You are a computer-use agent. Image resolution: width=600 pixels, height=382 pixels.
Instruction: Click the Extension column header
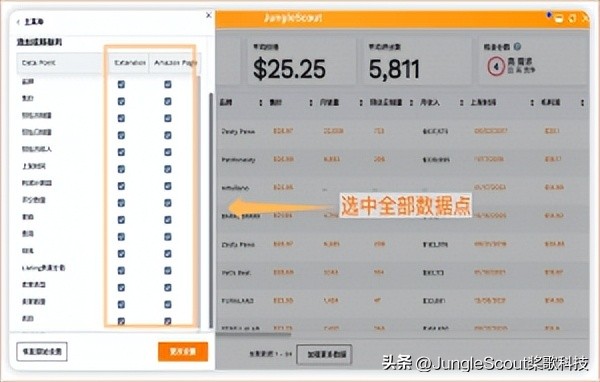click(x=130, y=63)
